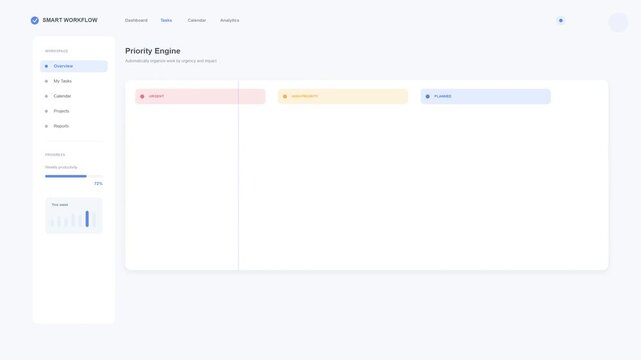Open the user avatar circle at top right
641x360 pixels.
tap(618, 22)
